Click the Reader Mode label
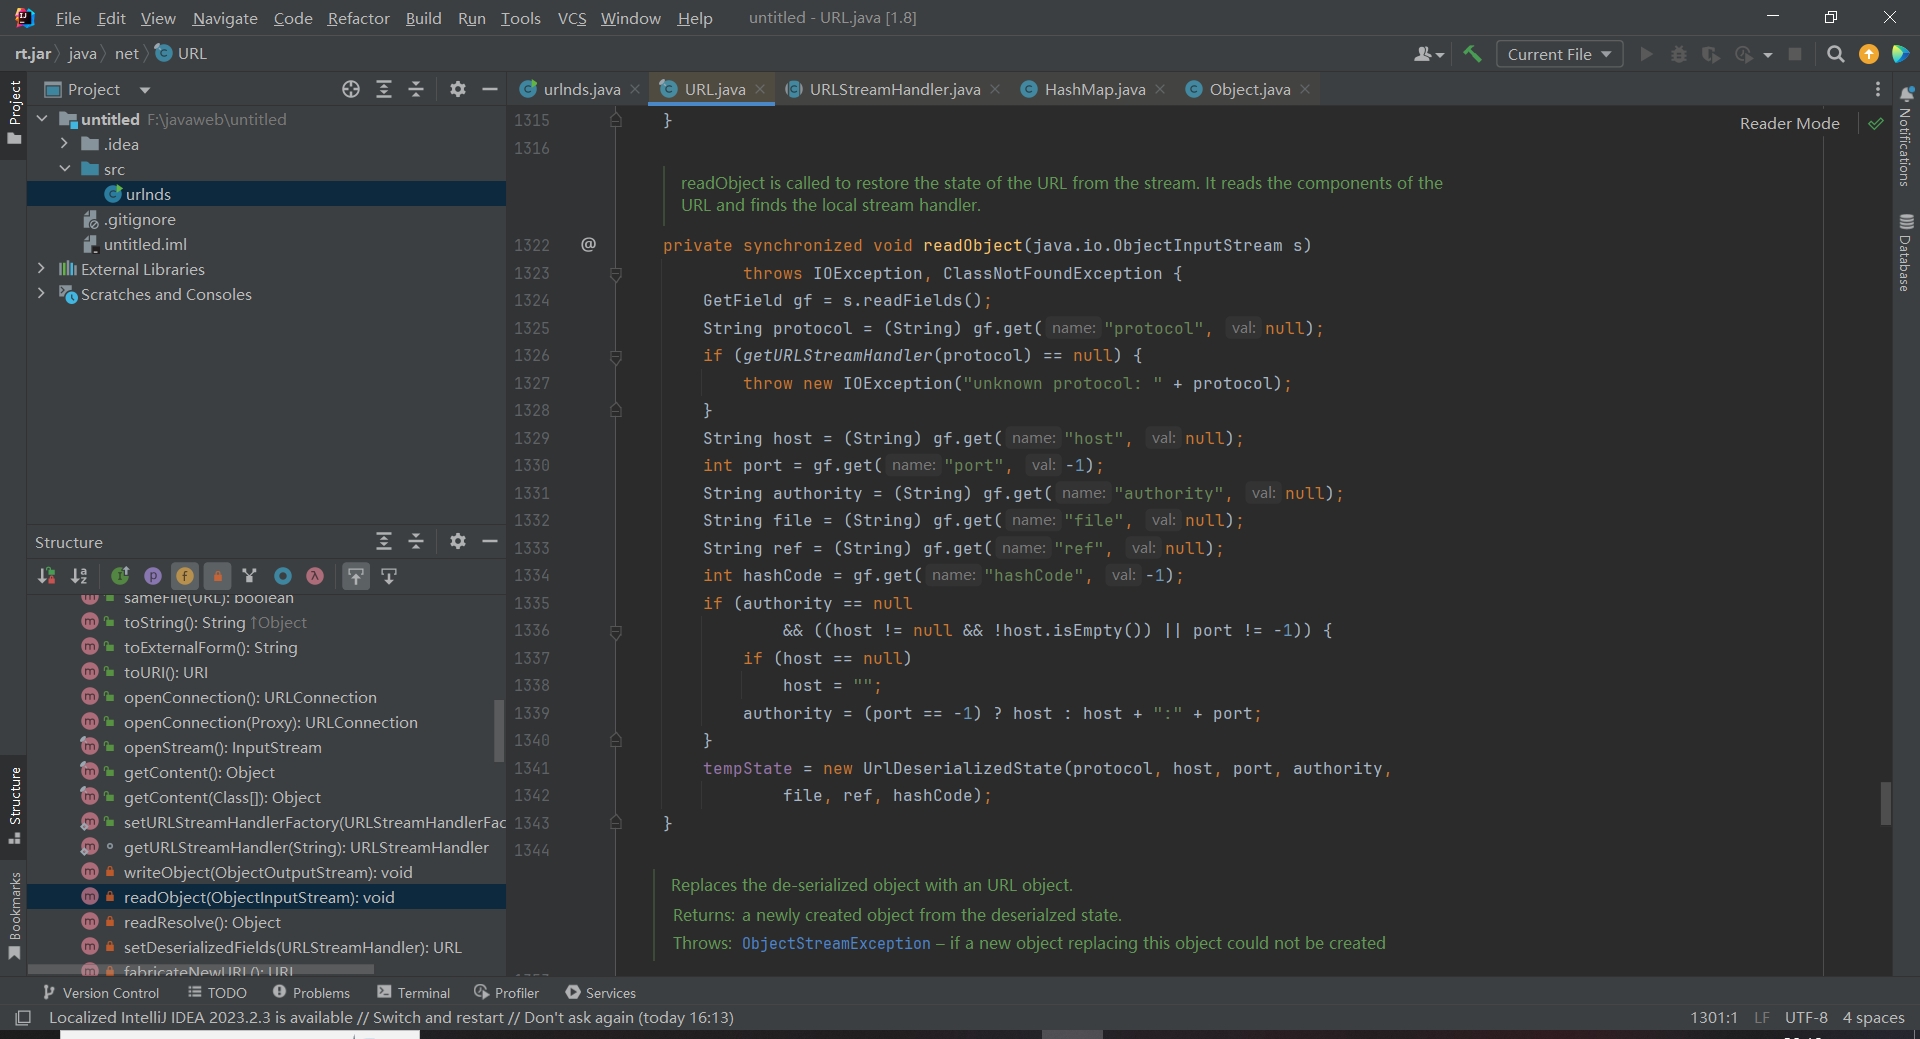 (x=1789, y=123)
